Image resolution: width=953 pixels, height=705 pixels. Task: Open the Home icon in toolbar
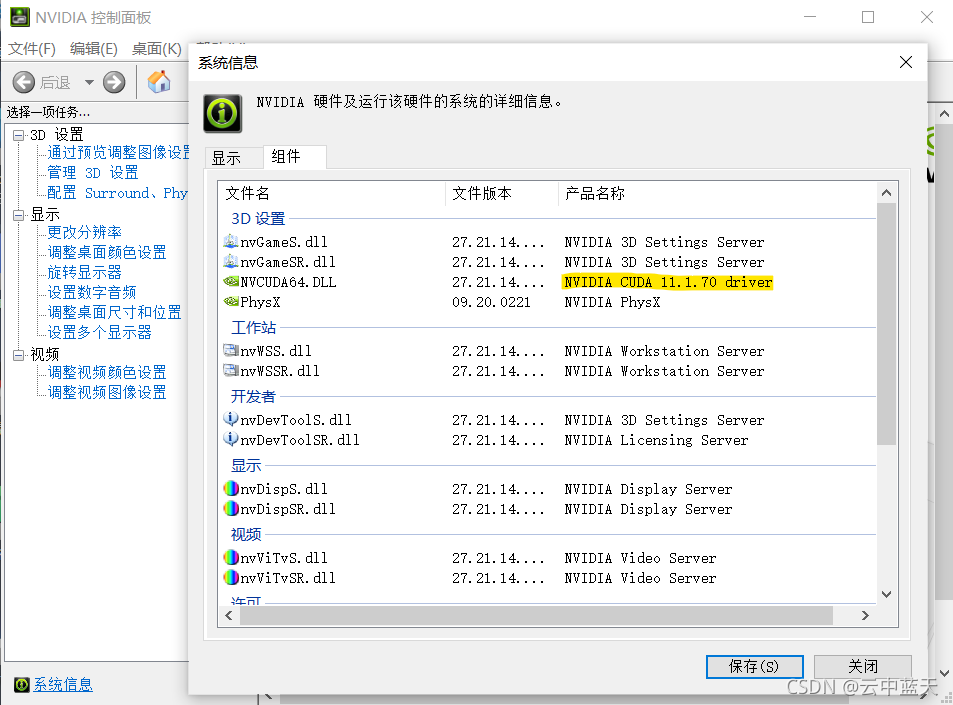pyautogui.click(x=159, y=82)
